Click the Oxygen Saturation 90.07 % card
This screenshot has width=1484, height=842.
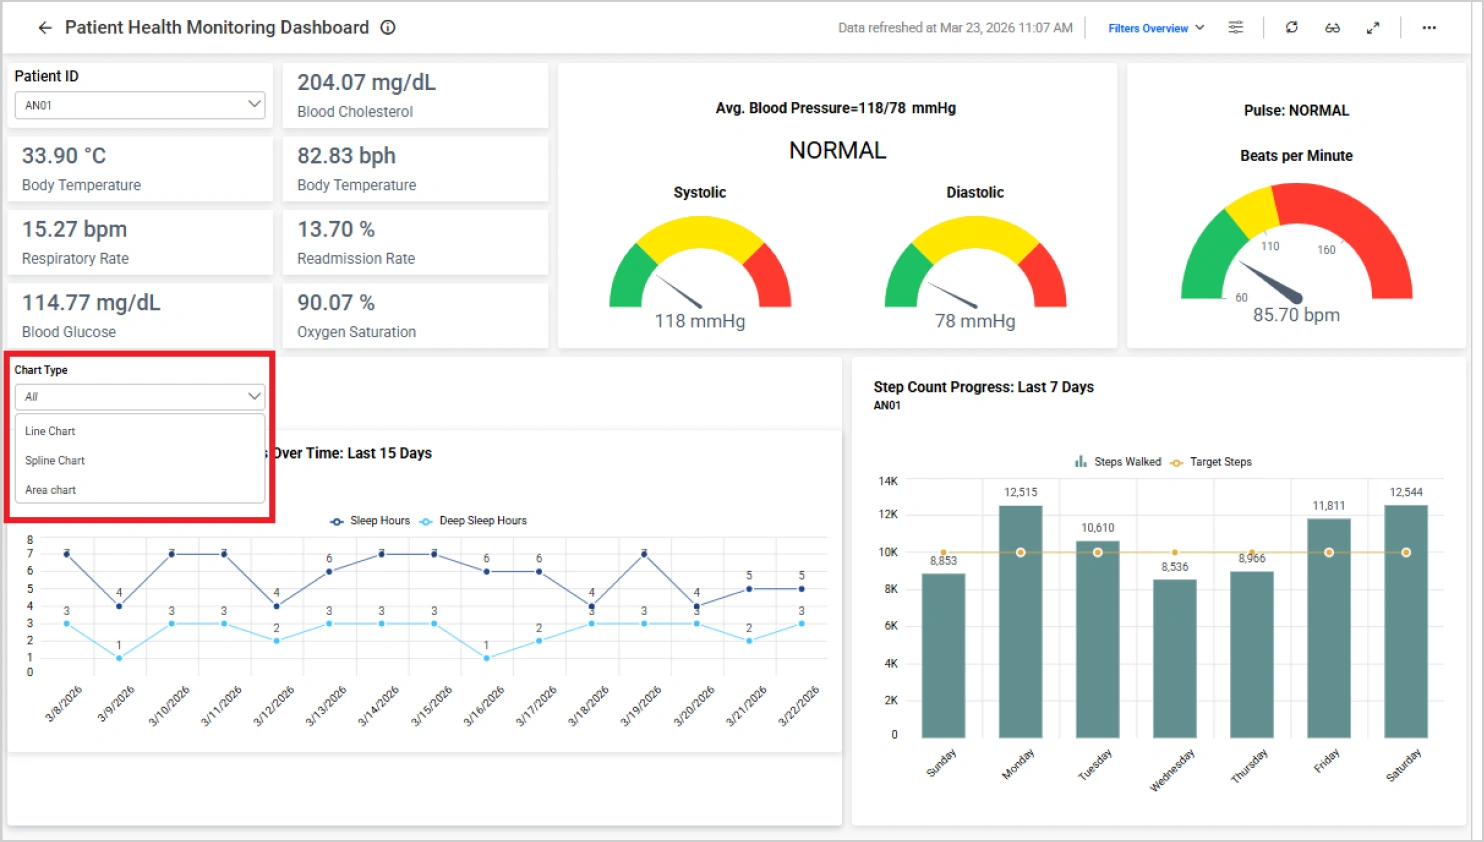pyautogui.click(x=415, y=316)
